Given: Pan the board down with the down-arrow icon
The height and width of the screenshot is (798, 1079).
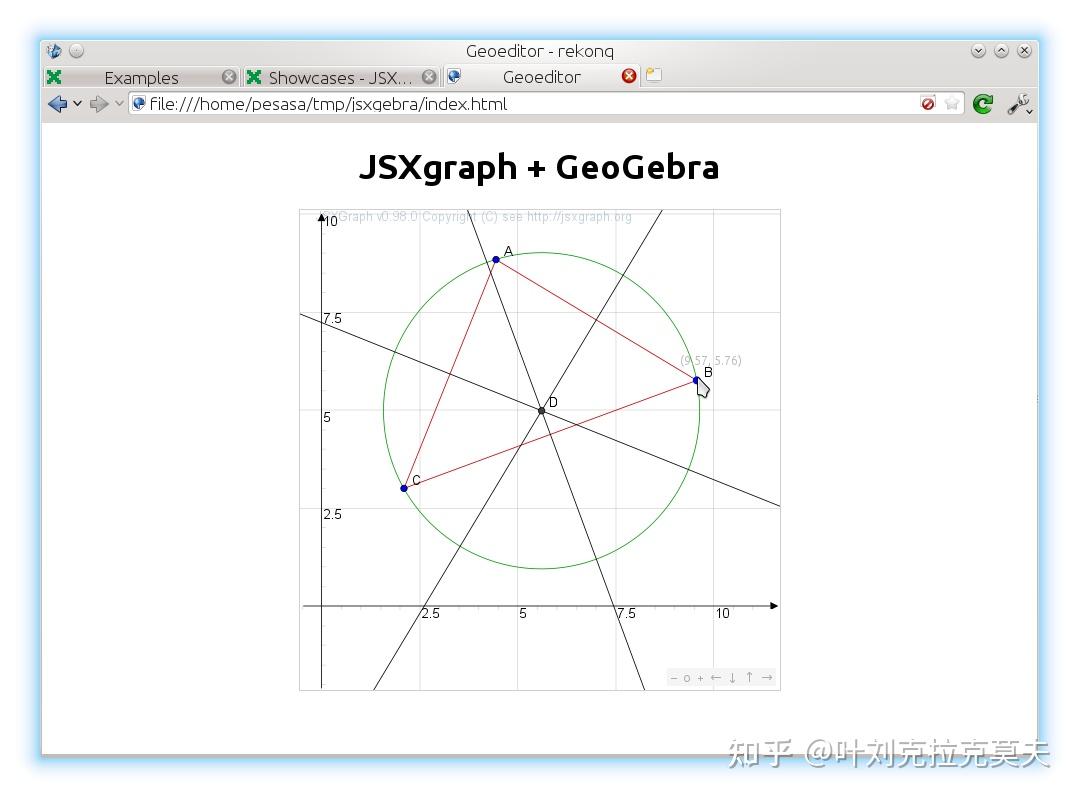Looking at the screenshot, I should point(732,678).
